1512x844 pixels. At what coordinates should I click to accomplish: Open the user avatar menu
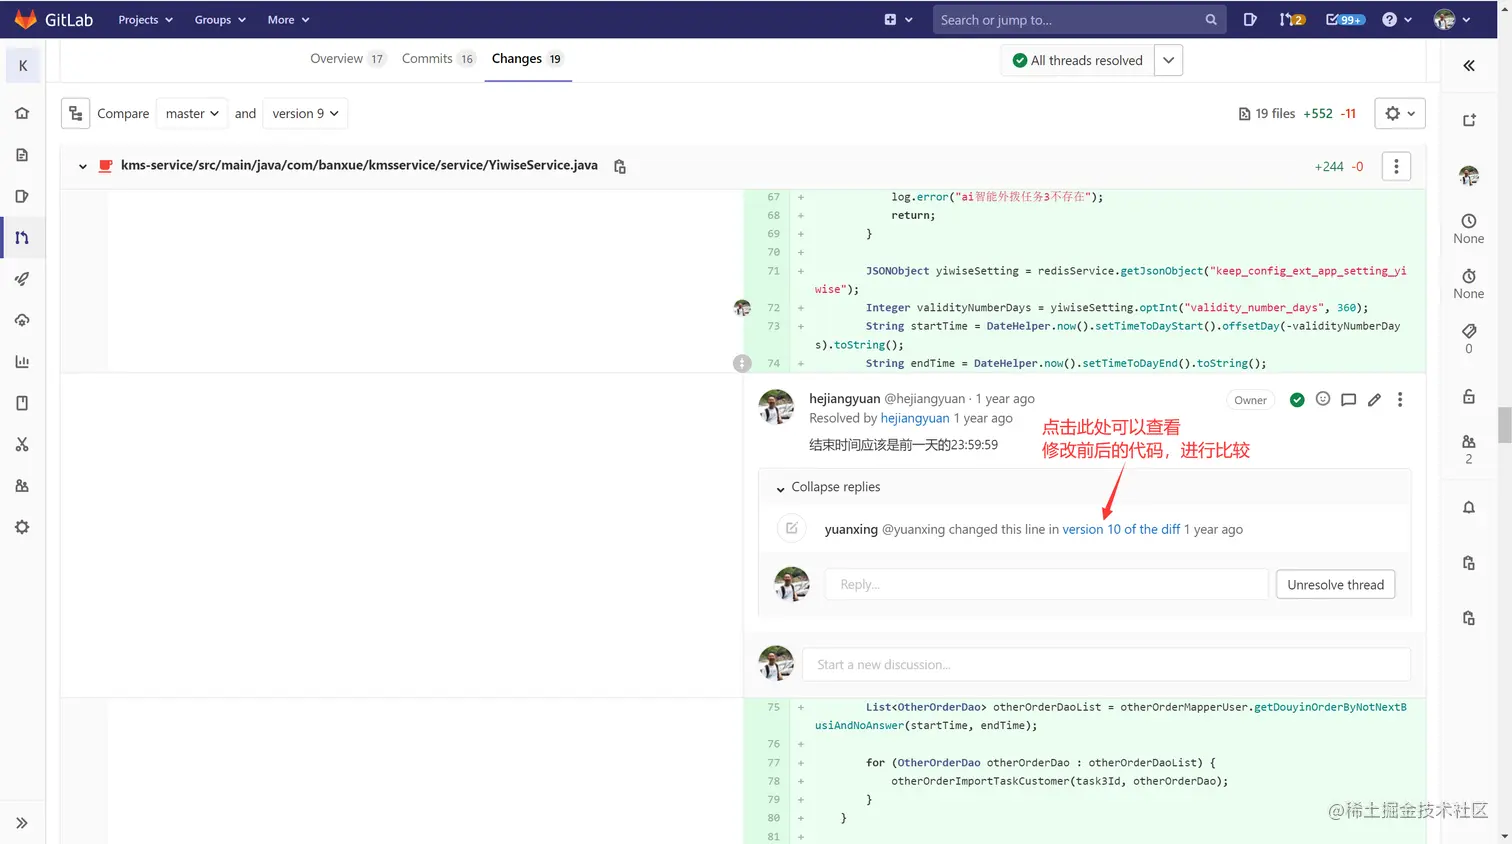point(1452,20)
